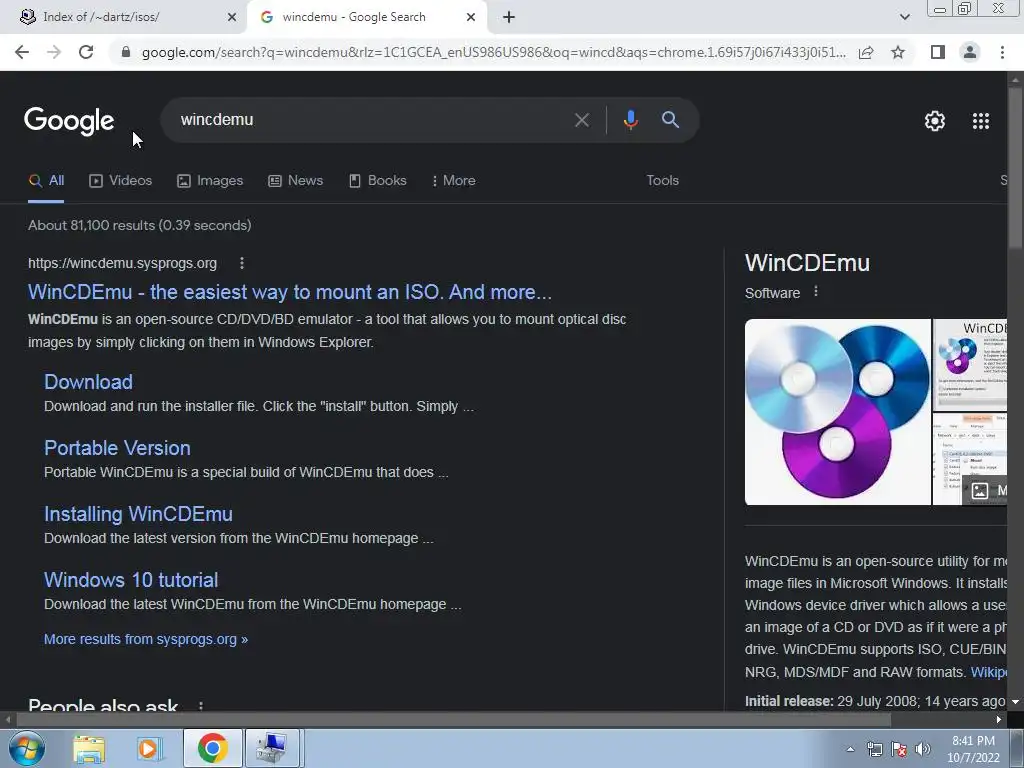Click the Chrome taskbar icon
Image resolution: width=1024 pixels, height=768 pixels.
click(213, 748)
